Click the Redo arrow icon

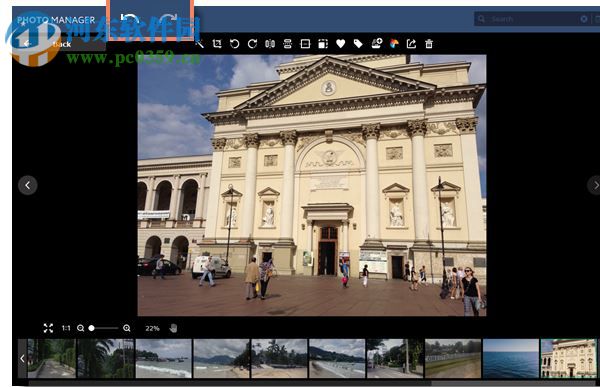click(x=168, y=18)
